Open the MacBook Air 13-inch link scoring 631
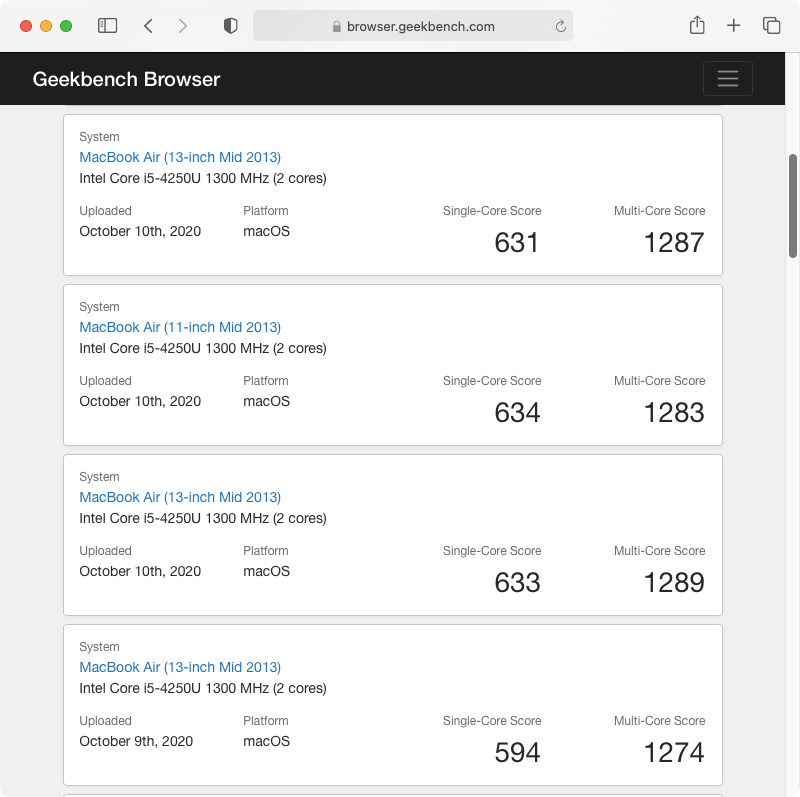The width and height of the screenshot is (800, 797). (180, 157)
